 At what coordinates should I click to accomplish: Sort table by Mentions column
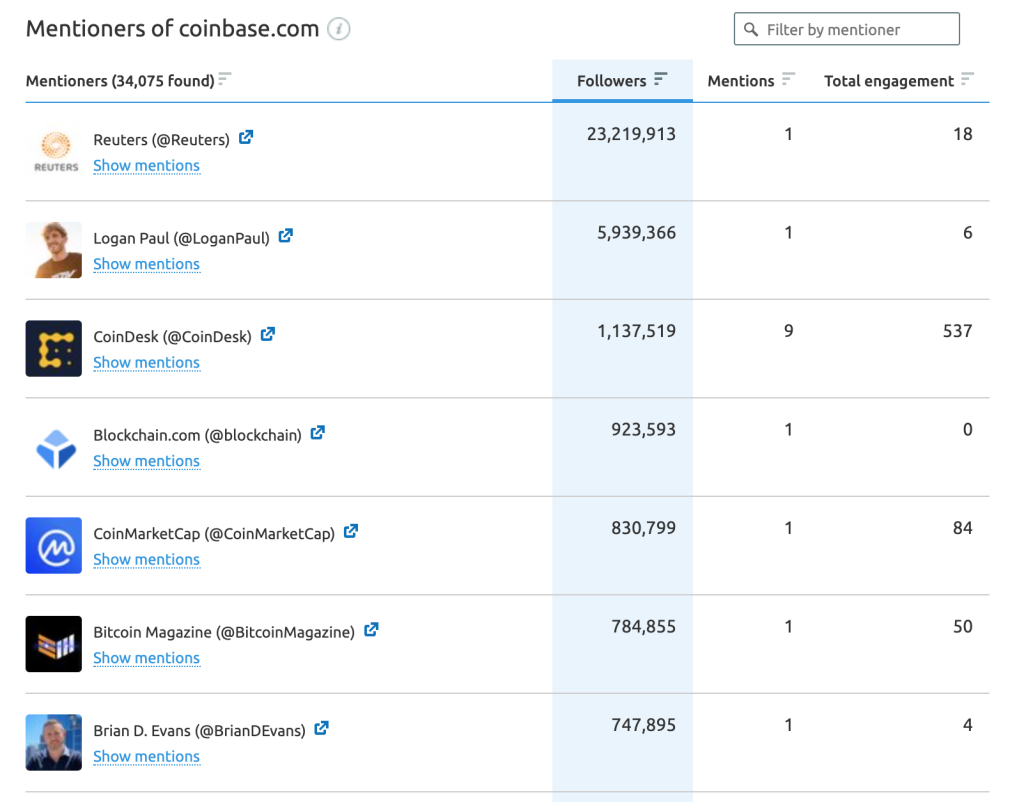click(x=789, y=80)
